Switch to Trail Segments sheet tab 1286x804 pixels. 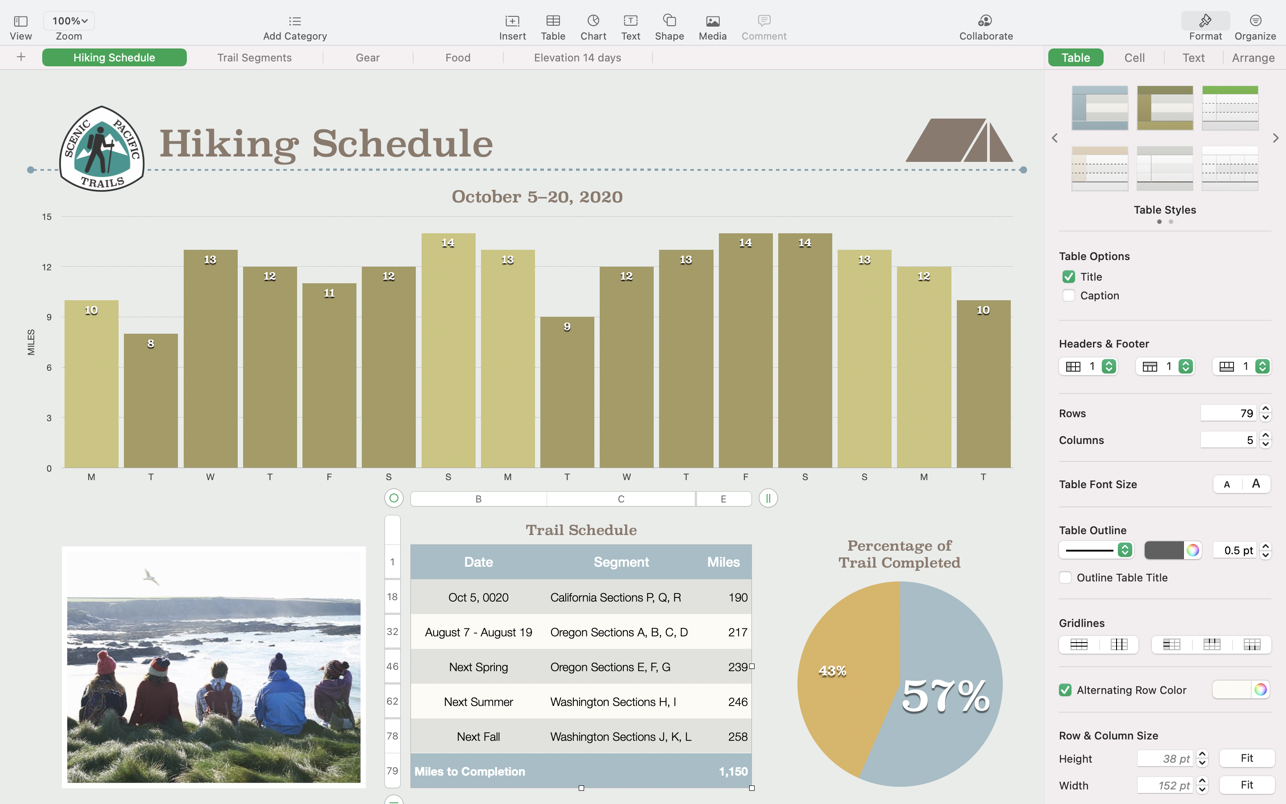[254, 58]
